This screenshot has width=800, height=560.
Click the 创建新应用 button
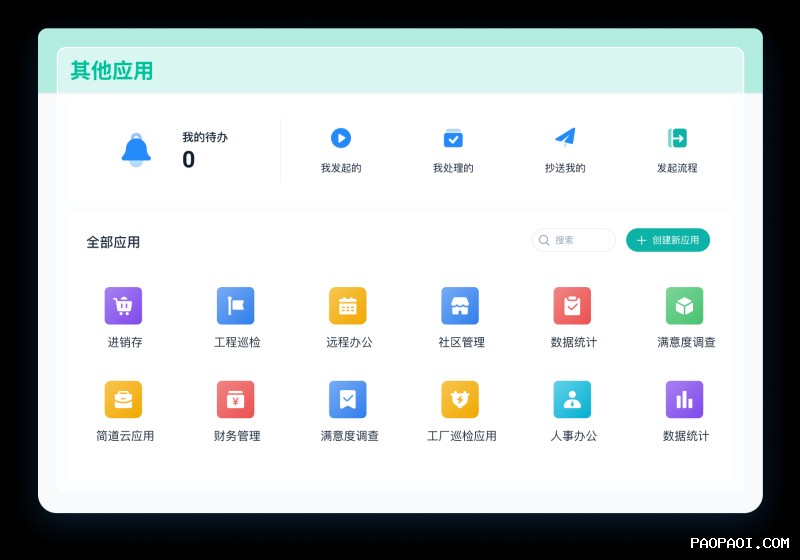668,240
